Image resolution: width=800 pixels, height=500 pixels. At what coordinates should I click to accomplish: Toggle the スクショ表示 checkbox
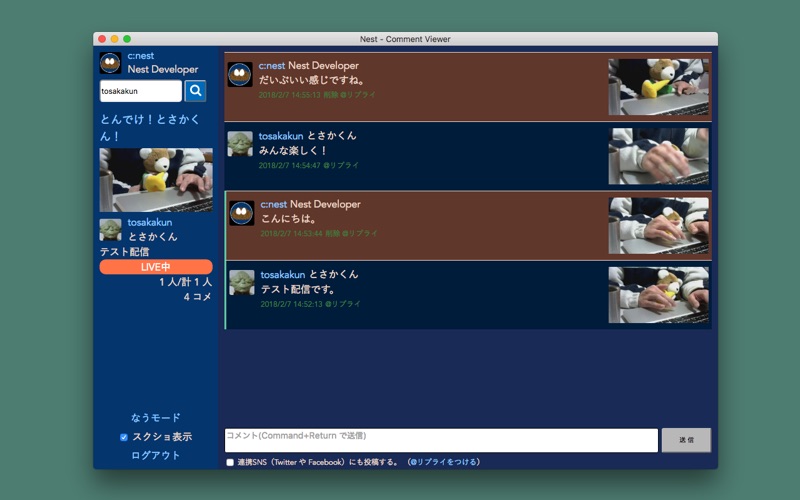[123, 437]
